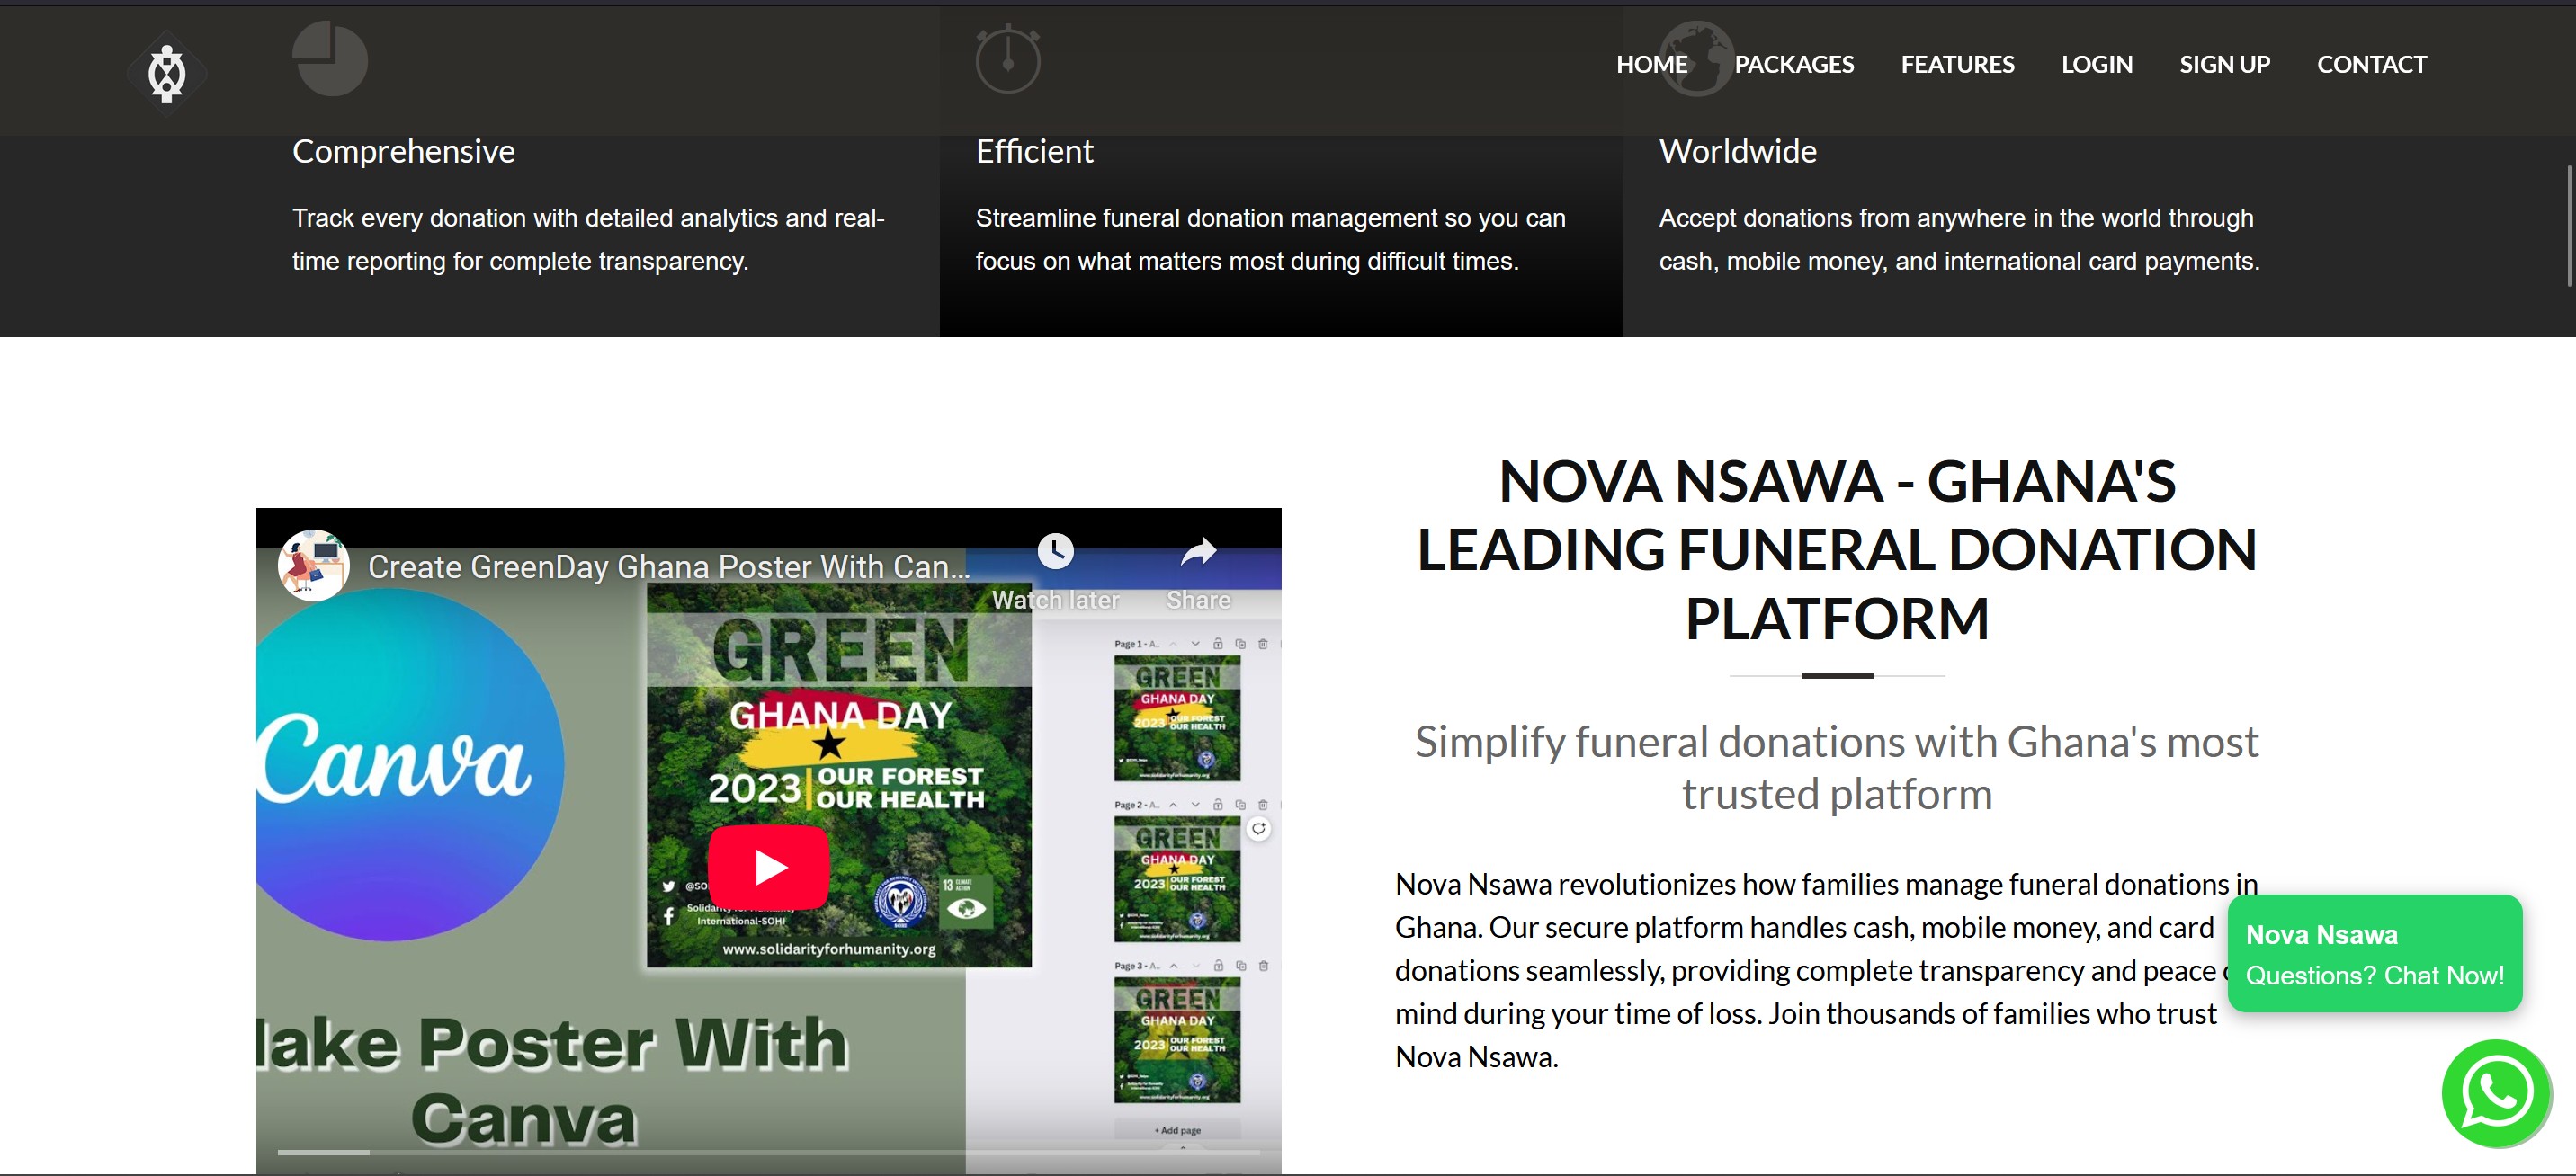Go to the PACKAGES page
The height and width of the screenshot is (1176, 2576).
pos(1794,64)
